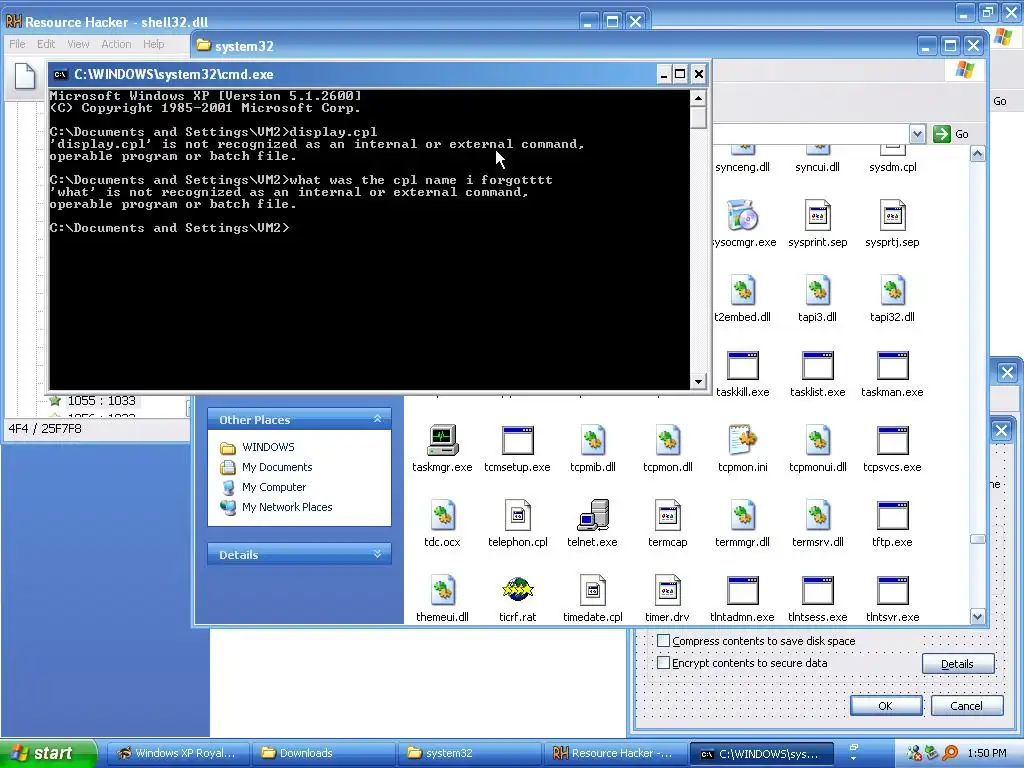Switch to Downloads taskbar item

[323, 753]
